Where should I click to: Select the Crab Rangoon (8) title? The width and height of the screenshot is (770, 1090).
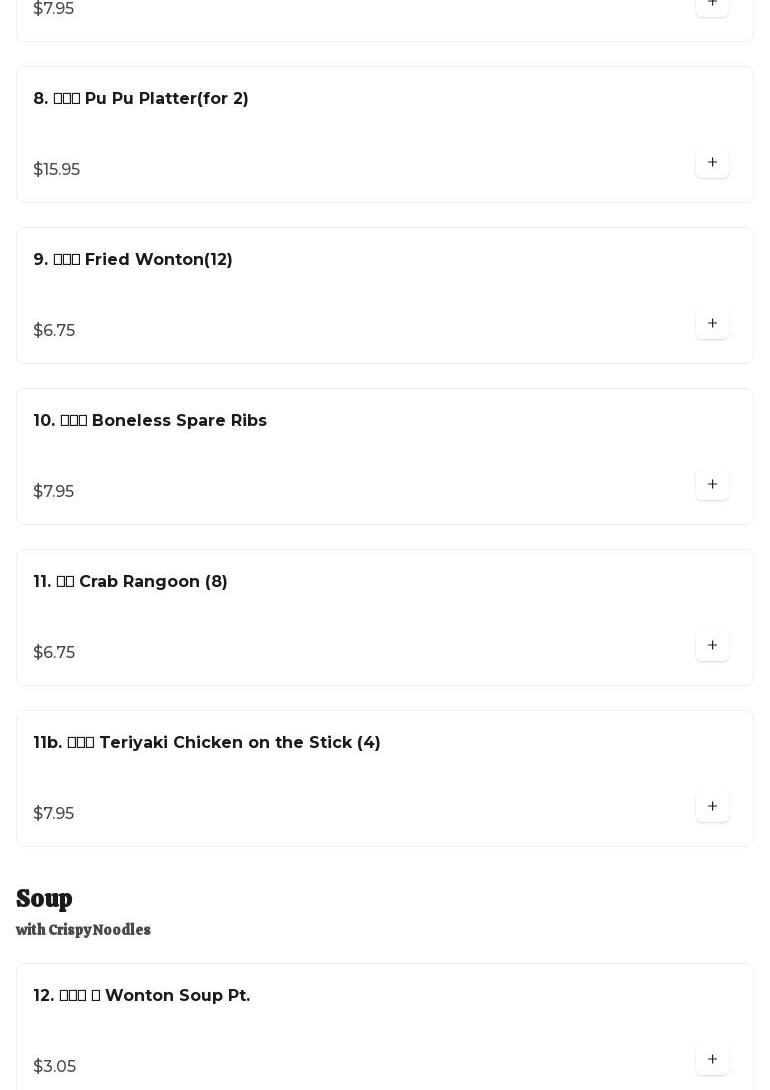(131, 581)
